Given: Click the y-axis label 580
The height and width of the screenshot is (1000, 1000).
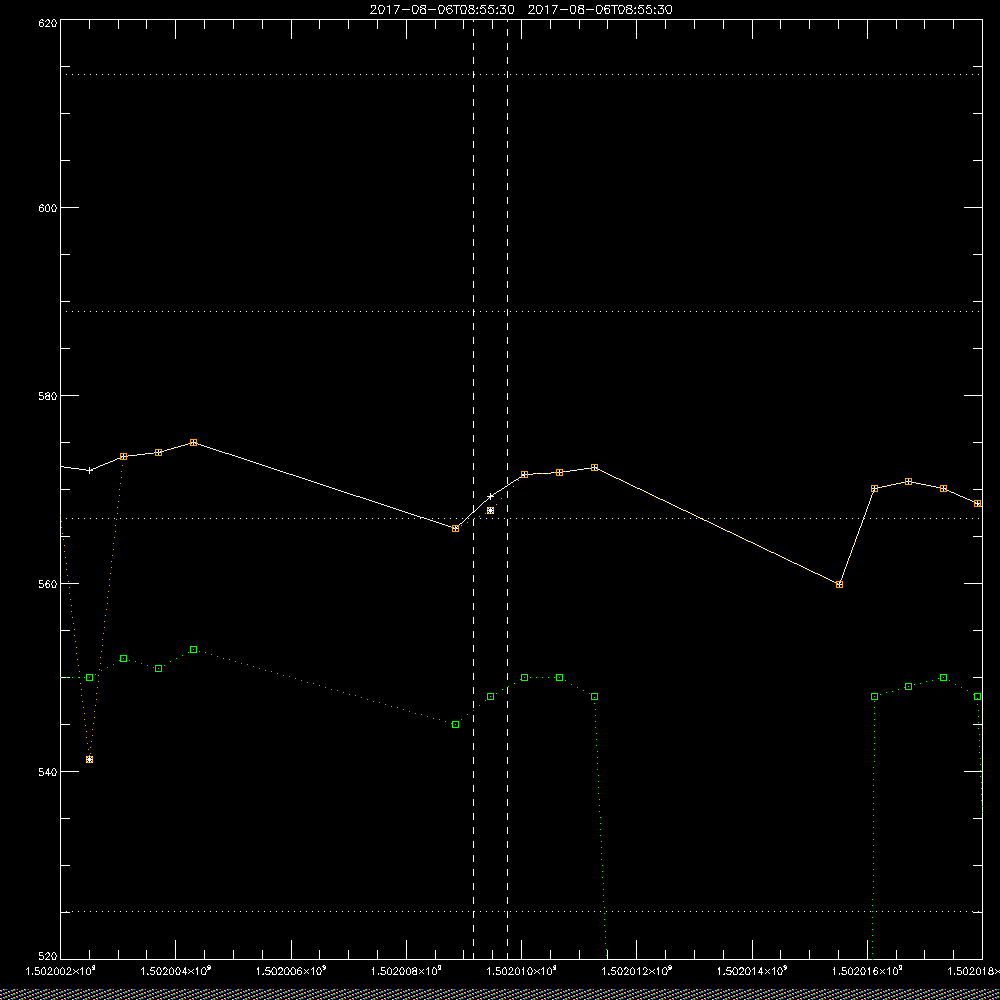Looking at the screenshot, I should tap(48, 396).
